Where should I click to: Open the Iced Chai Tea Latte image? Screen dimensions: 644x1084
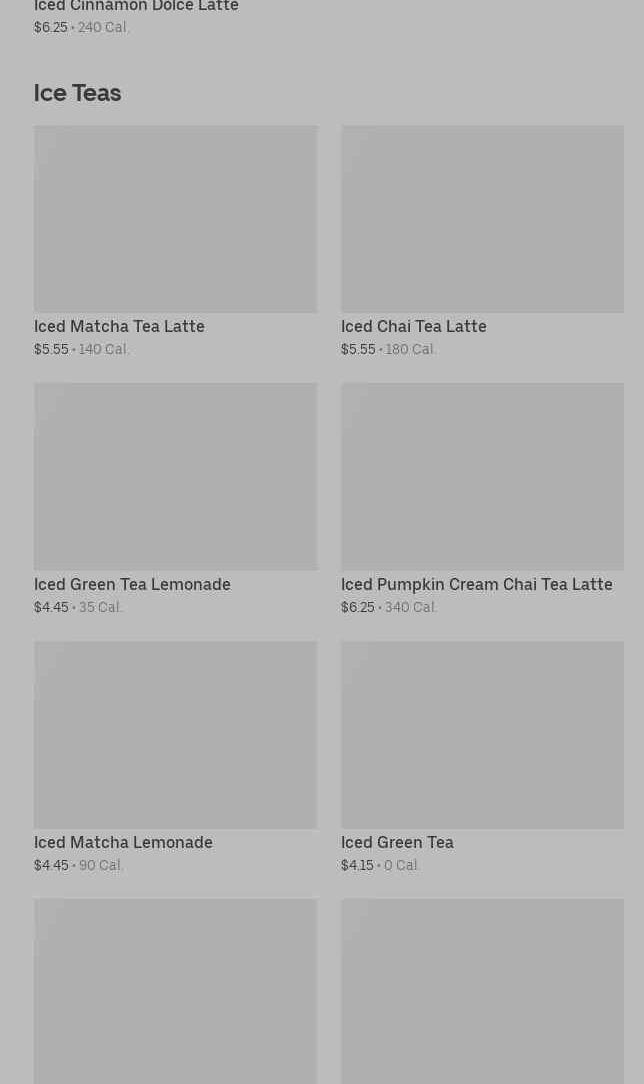[482, 218]
